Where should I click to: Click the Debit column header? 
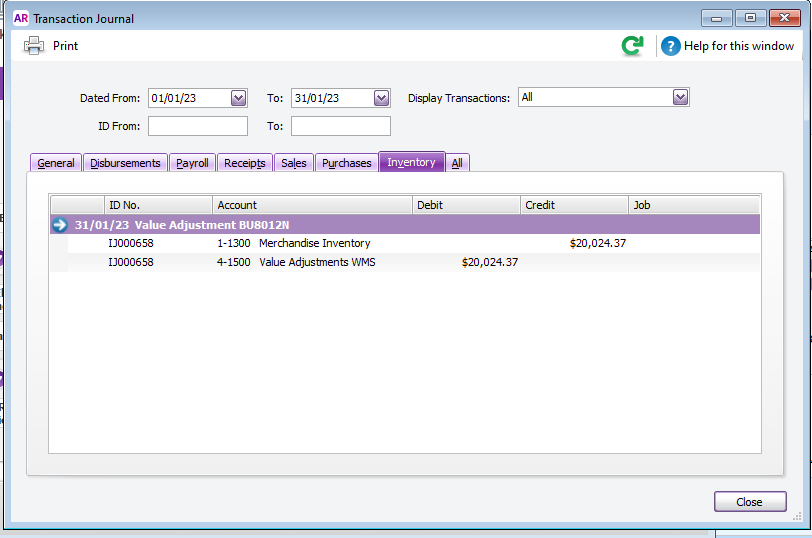coord(466,205)
